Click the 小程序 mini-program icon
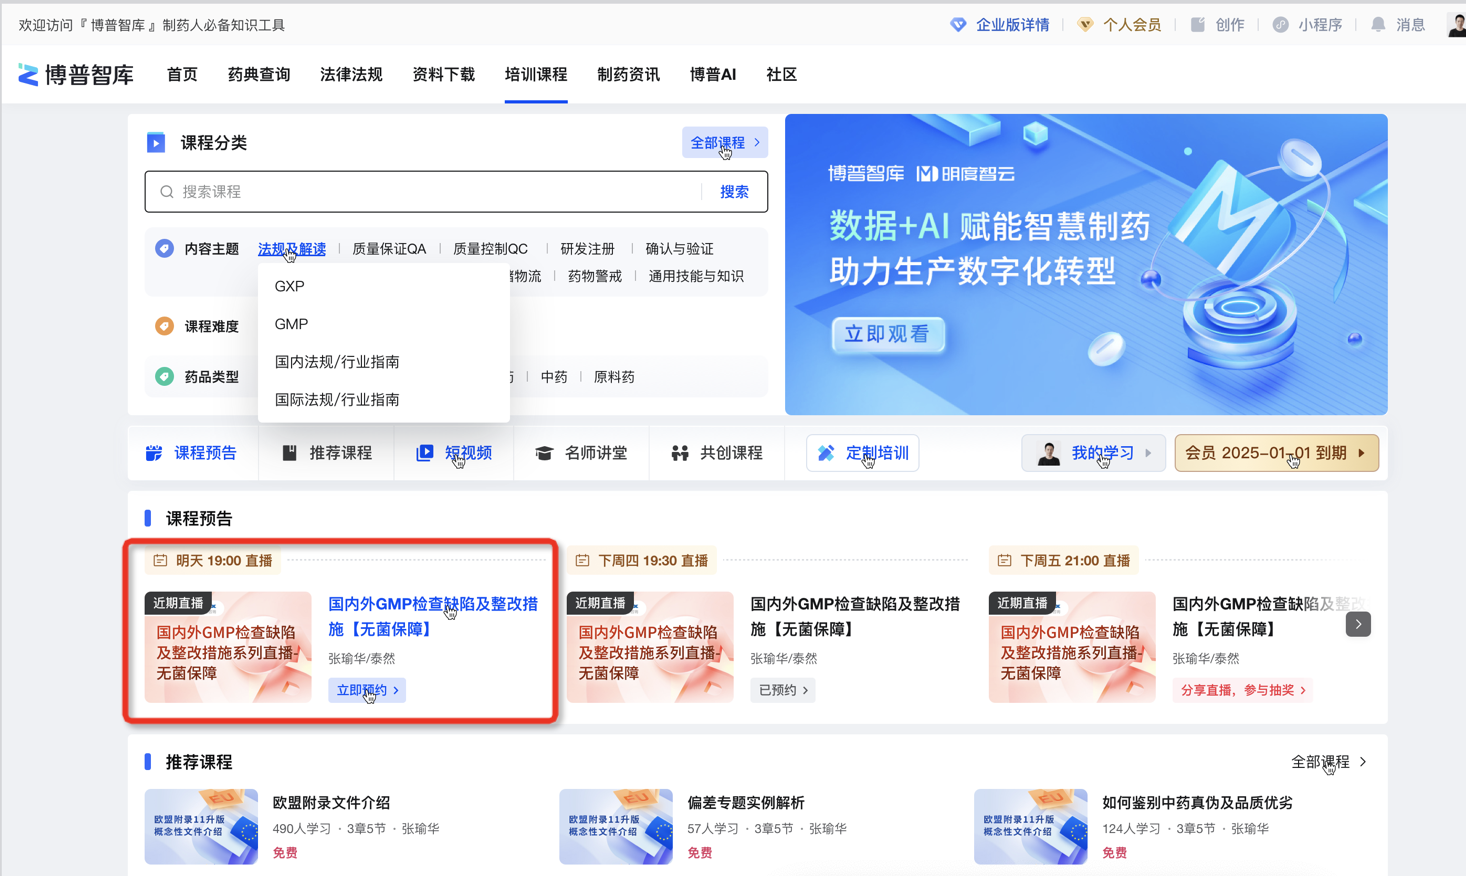1466x876 pixels. tap(1280, 25)
